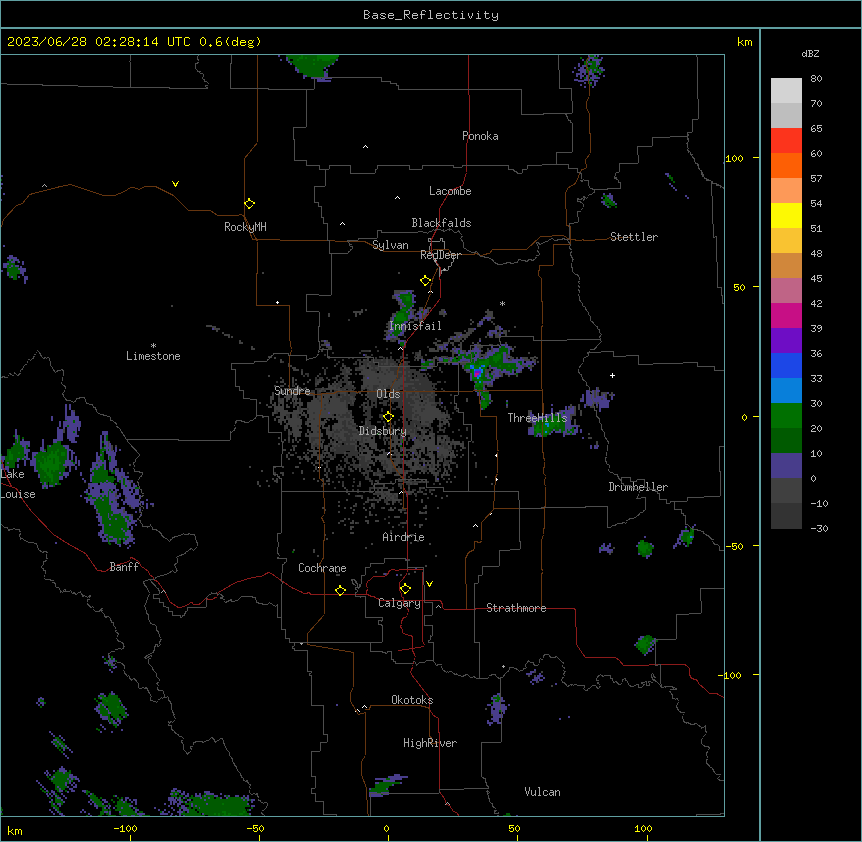
Task: Click the HighRiver label
Action: click(x=430, y=743)
